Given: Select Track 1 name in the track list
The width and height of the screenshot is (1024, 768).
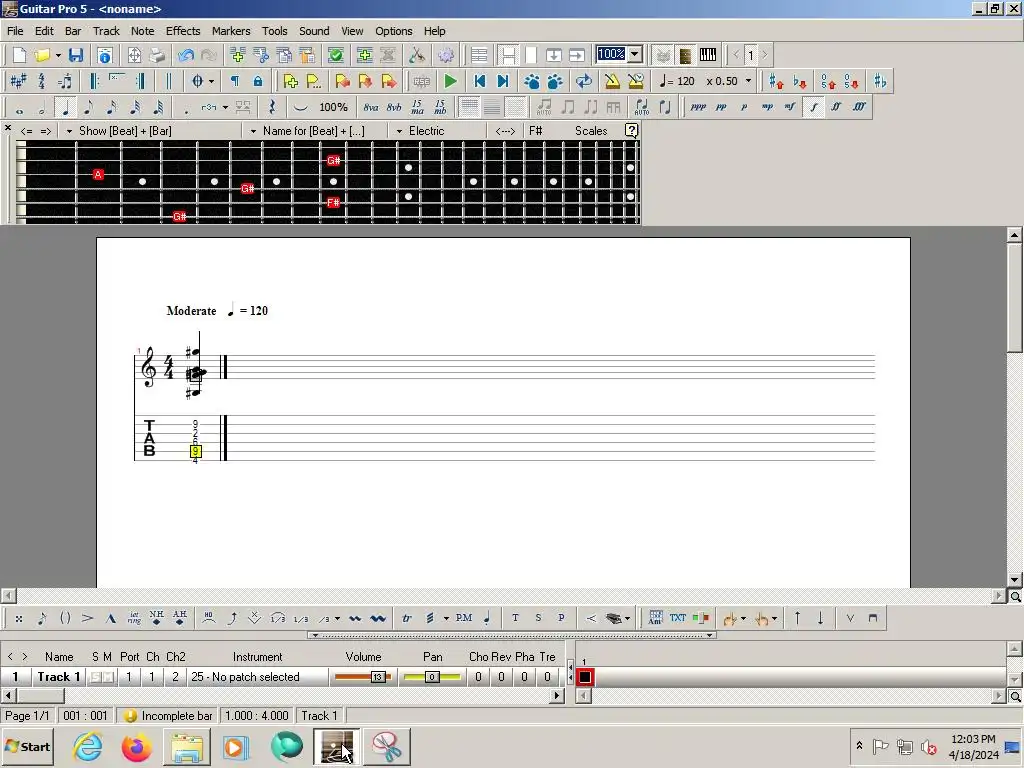Looking at the screenshot, I should coord(58,677).
